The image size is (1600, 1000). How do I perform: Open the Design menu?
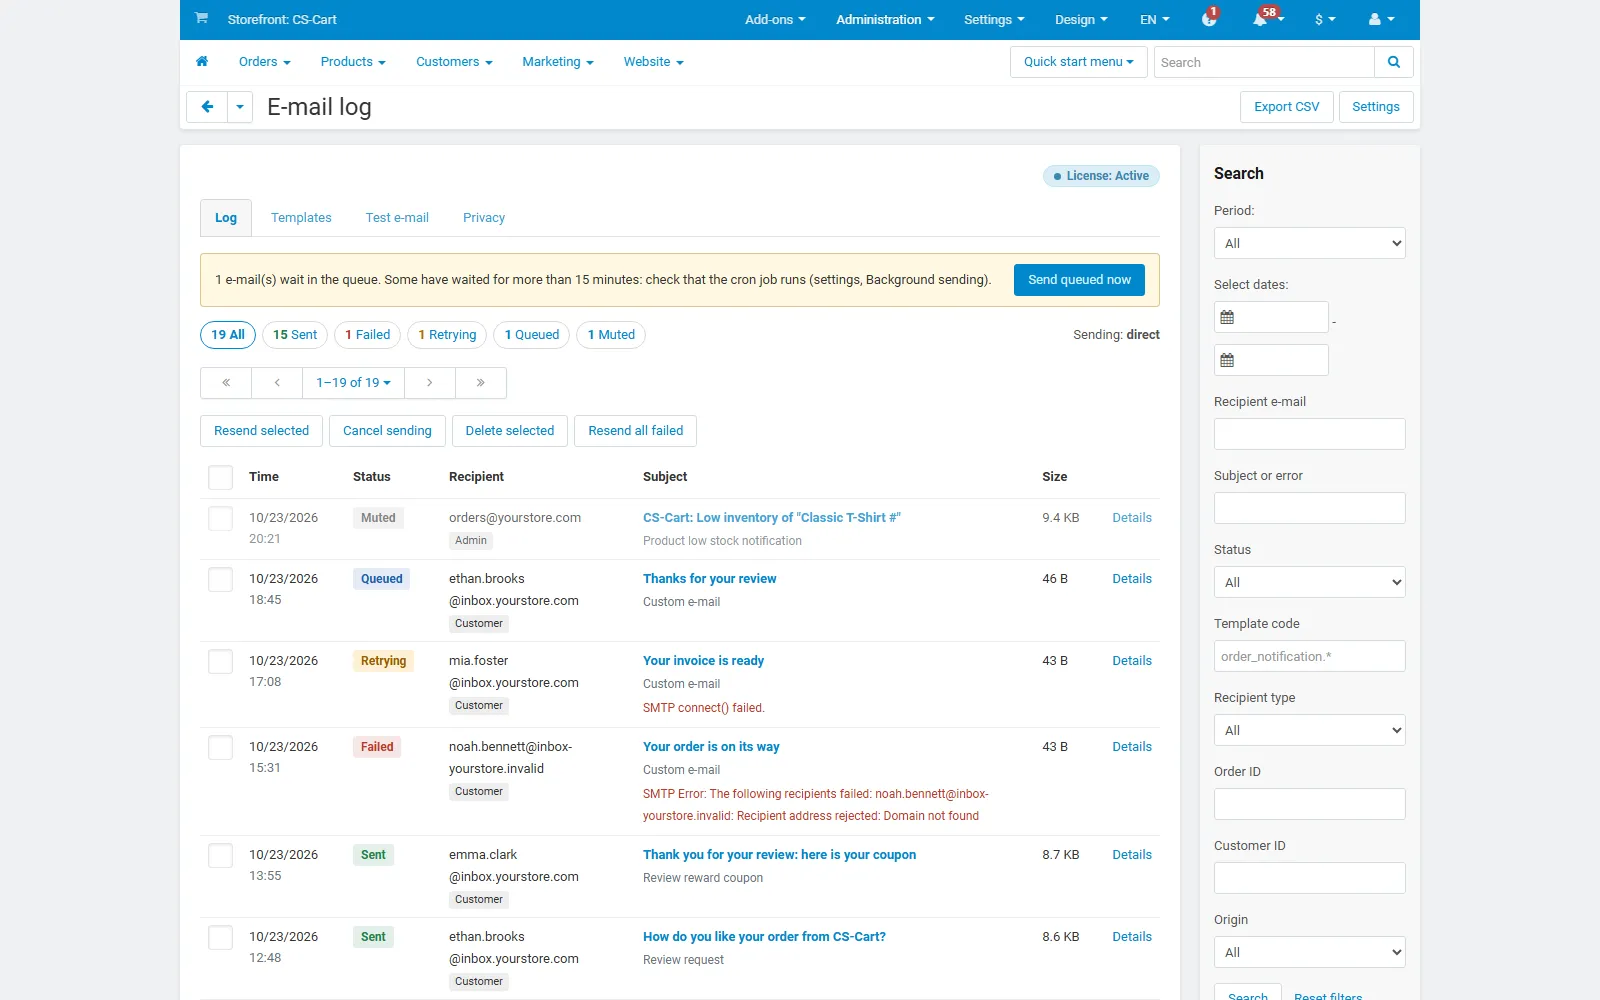pyautogui.click(x=1081, y=19)
